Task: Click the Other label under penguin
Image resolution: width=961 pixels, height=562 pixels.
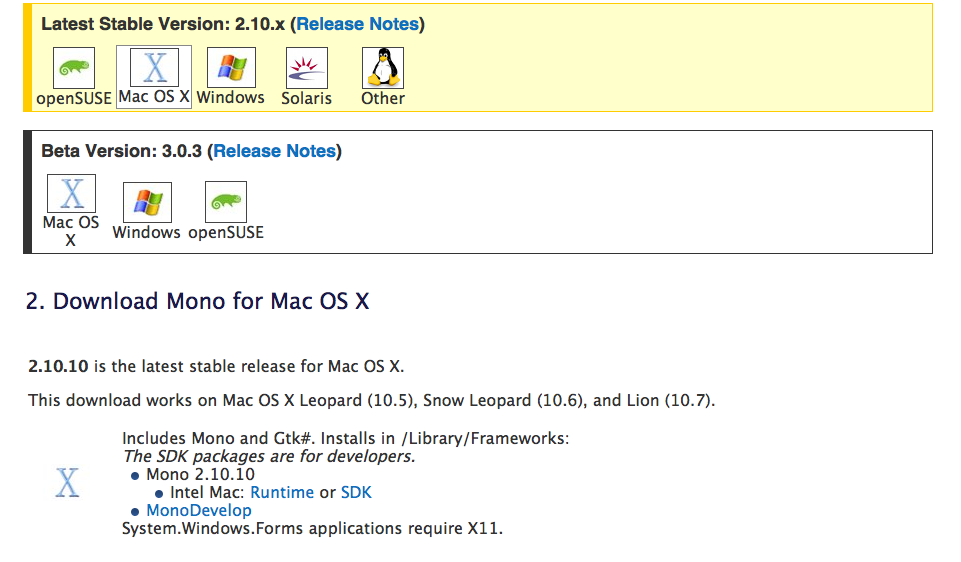Action: (383, 98)
